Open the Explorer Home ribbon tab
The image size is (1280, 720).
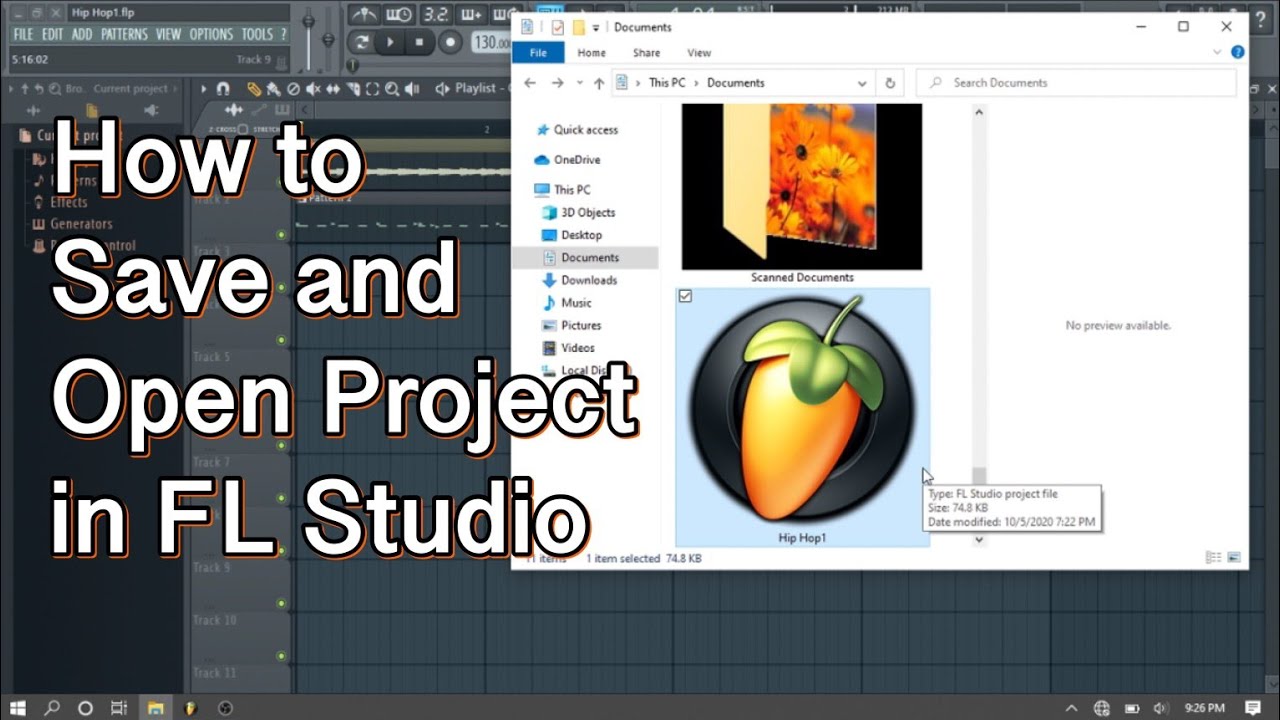(x=592, y=53)
